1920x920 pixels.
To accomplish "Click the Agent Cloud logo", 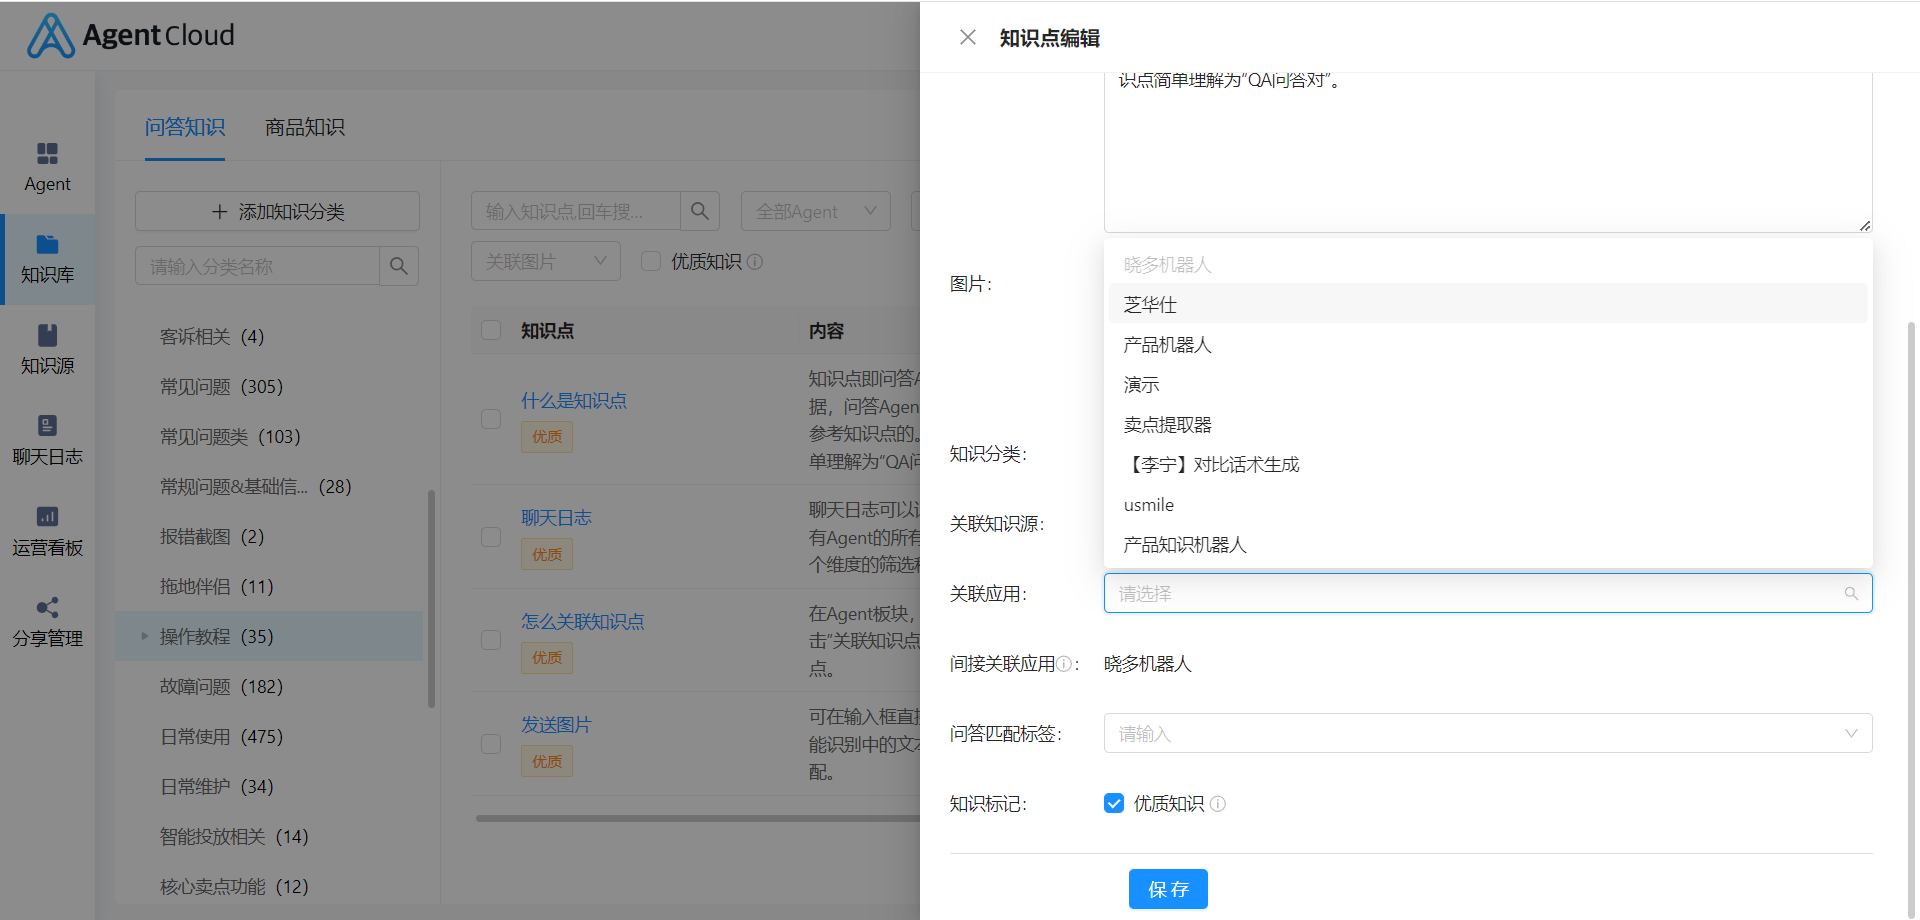I will (131, 36).
